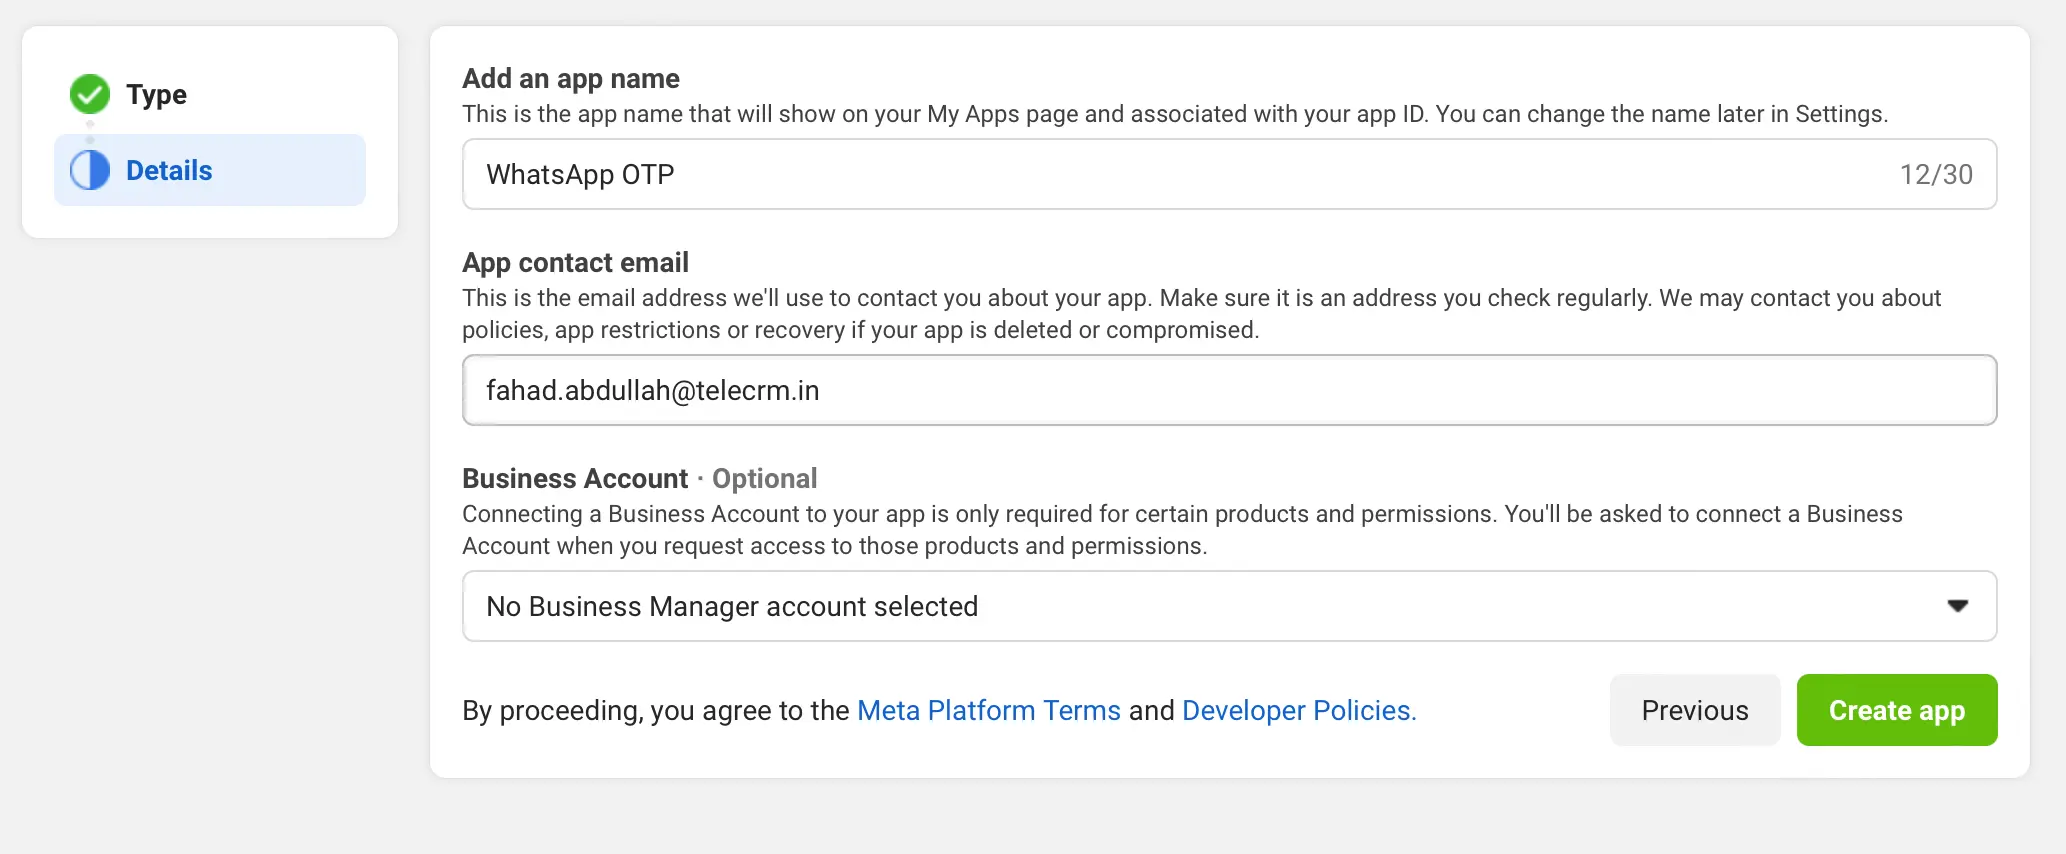Click the 12/30 character counter

[1935, 175]
